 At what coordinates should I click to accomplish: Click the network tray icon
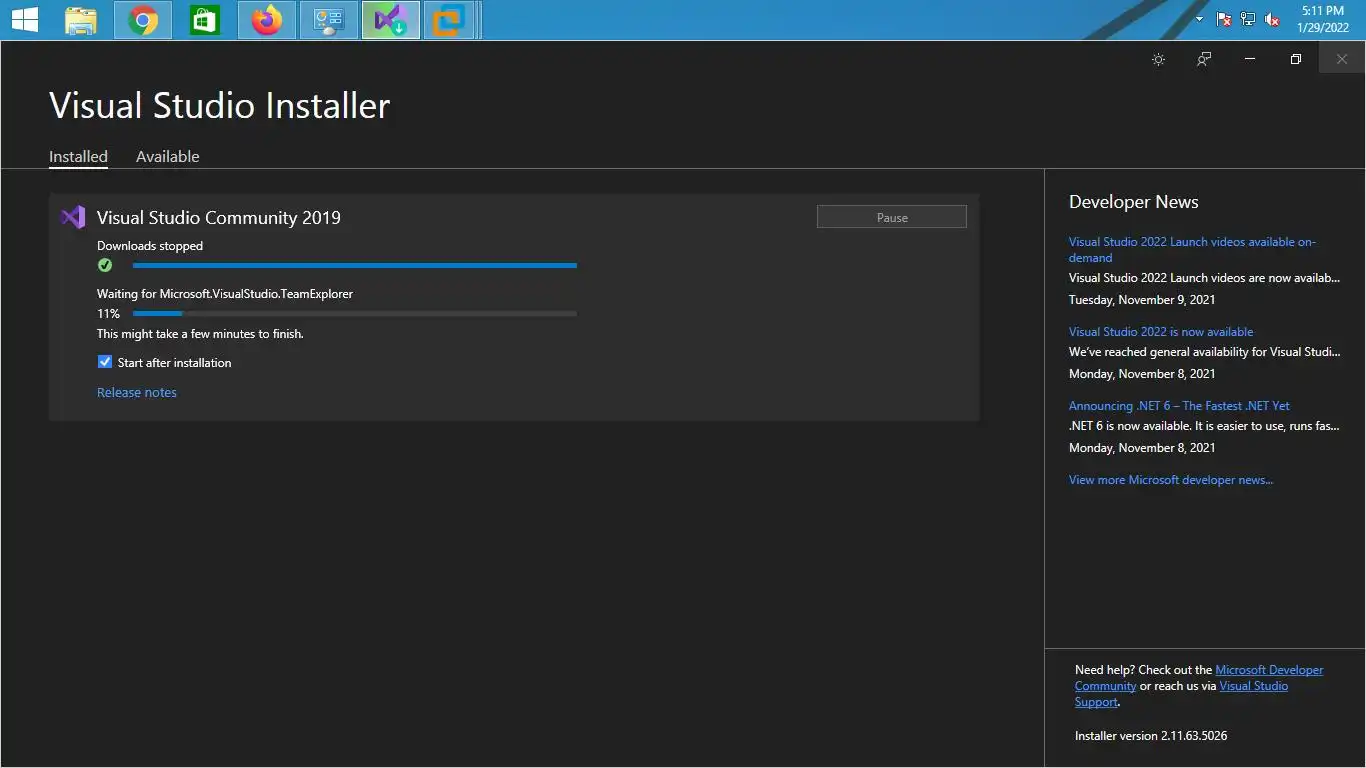pyautogui.click(x=1248, y=19)
